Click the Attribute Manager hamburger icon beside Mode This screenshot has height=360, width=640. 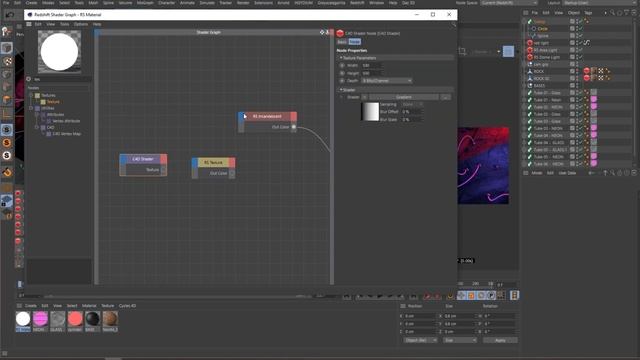526,173
